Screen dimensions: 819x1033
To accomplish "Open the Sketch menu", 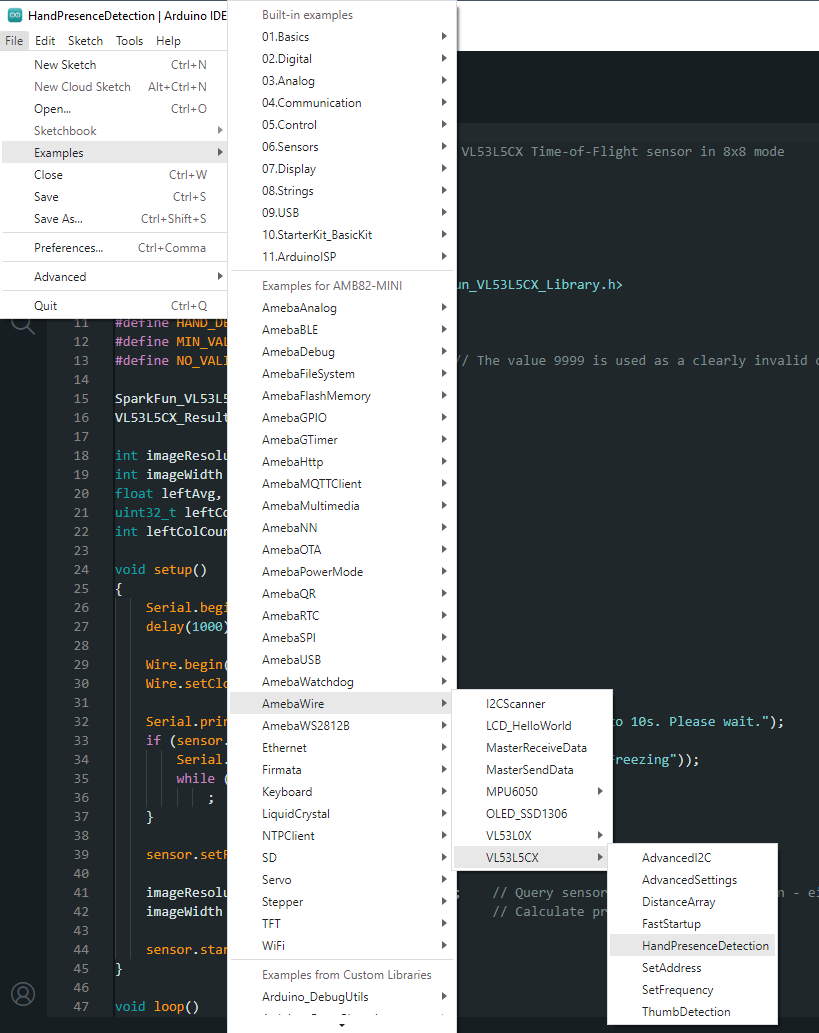I will click(85, 41).
